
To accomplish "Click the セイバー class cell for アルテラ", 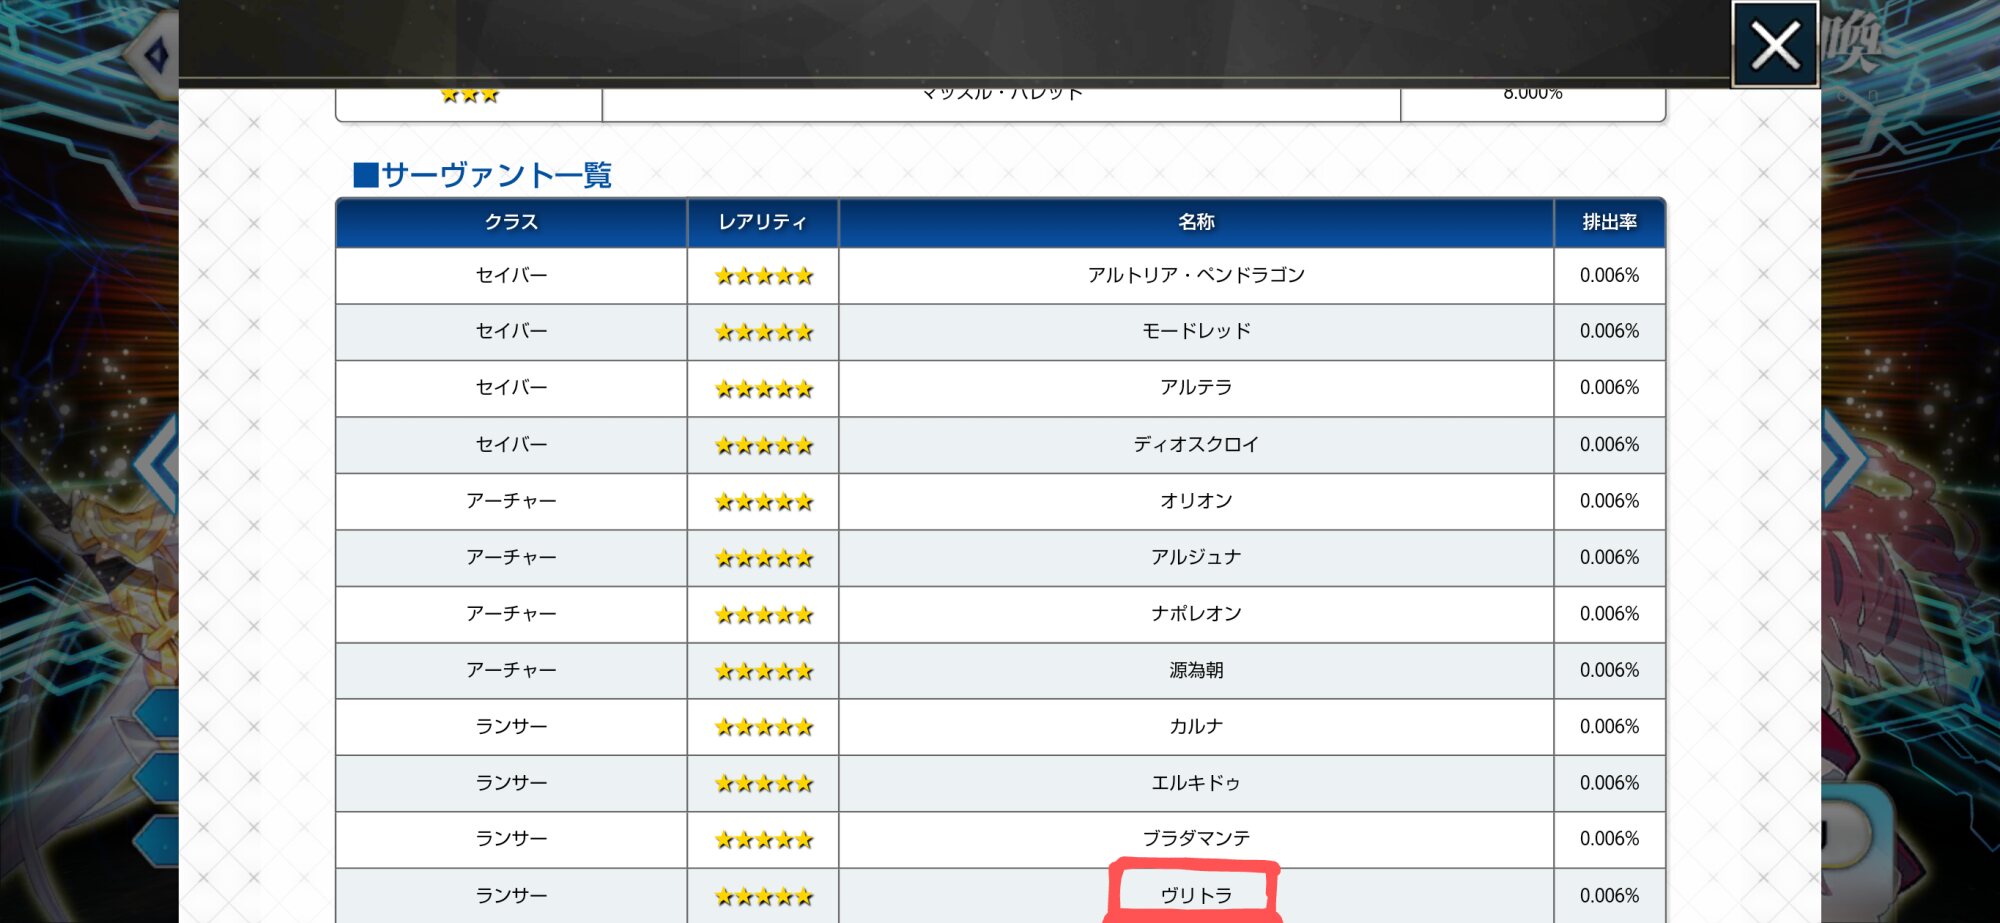I will tap(511, 388).
